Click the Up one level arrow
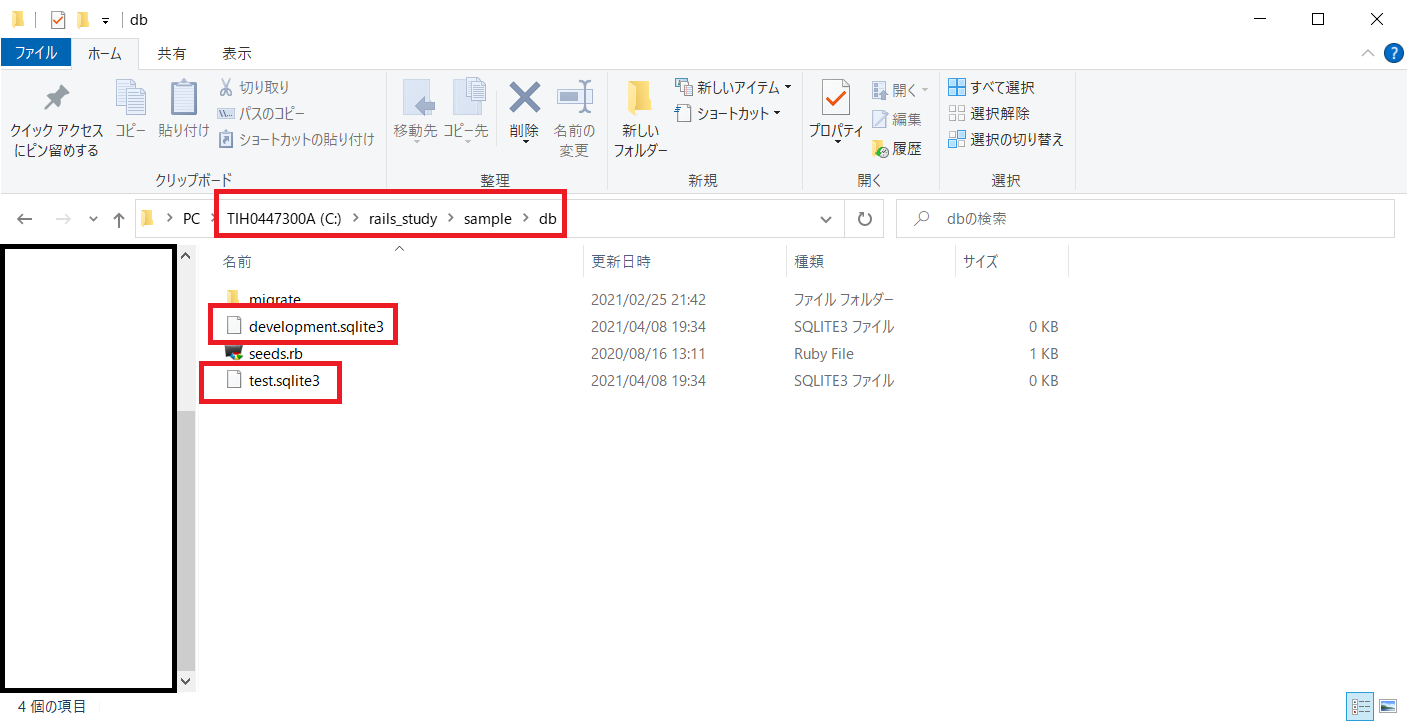The height and width of the screenshot is (721, 1407). coord(119,219)
